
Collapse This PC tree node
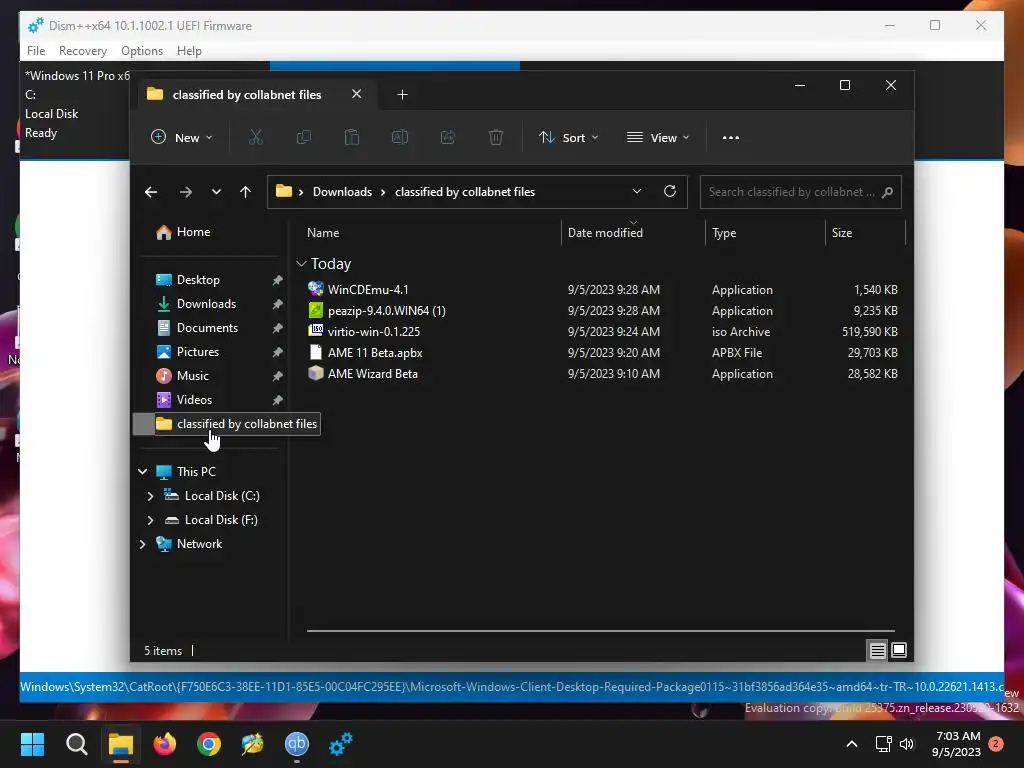coord(142,472)
